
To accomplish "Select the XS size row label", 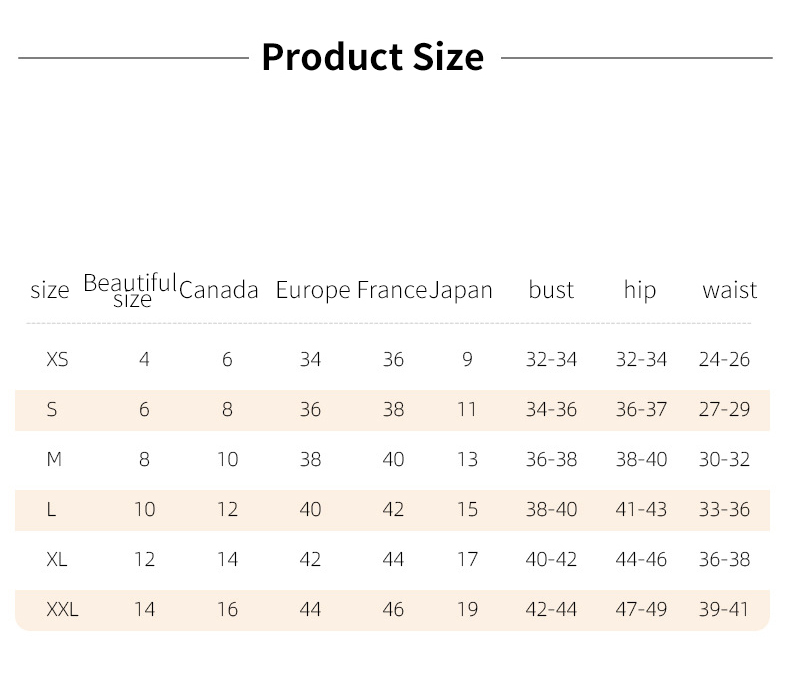I will 57,360.
